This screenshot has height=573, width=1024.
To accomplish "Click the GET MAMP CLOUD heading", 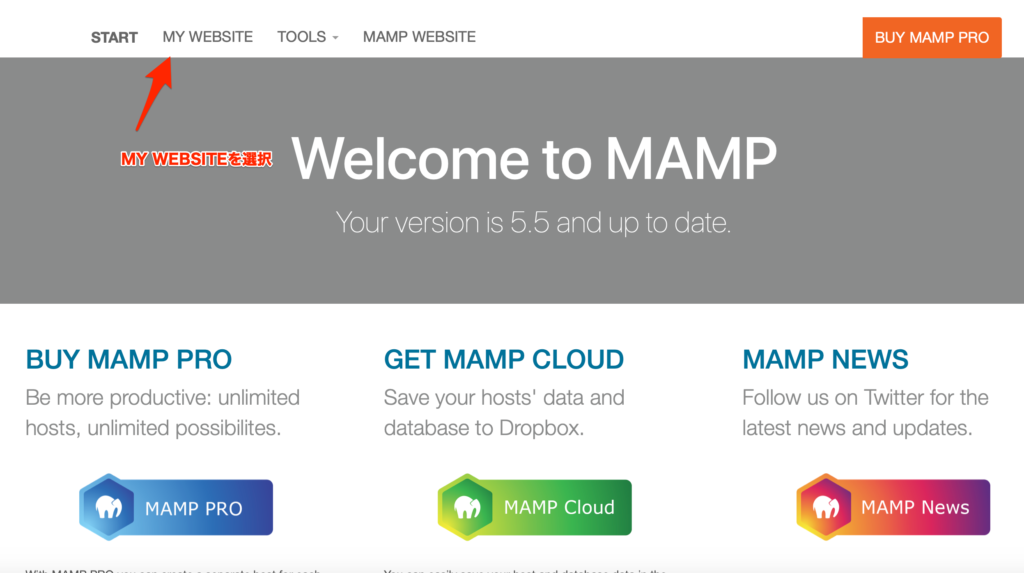I will tap(504, 359).
